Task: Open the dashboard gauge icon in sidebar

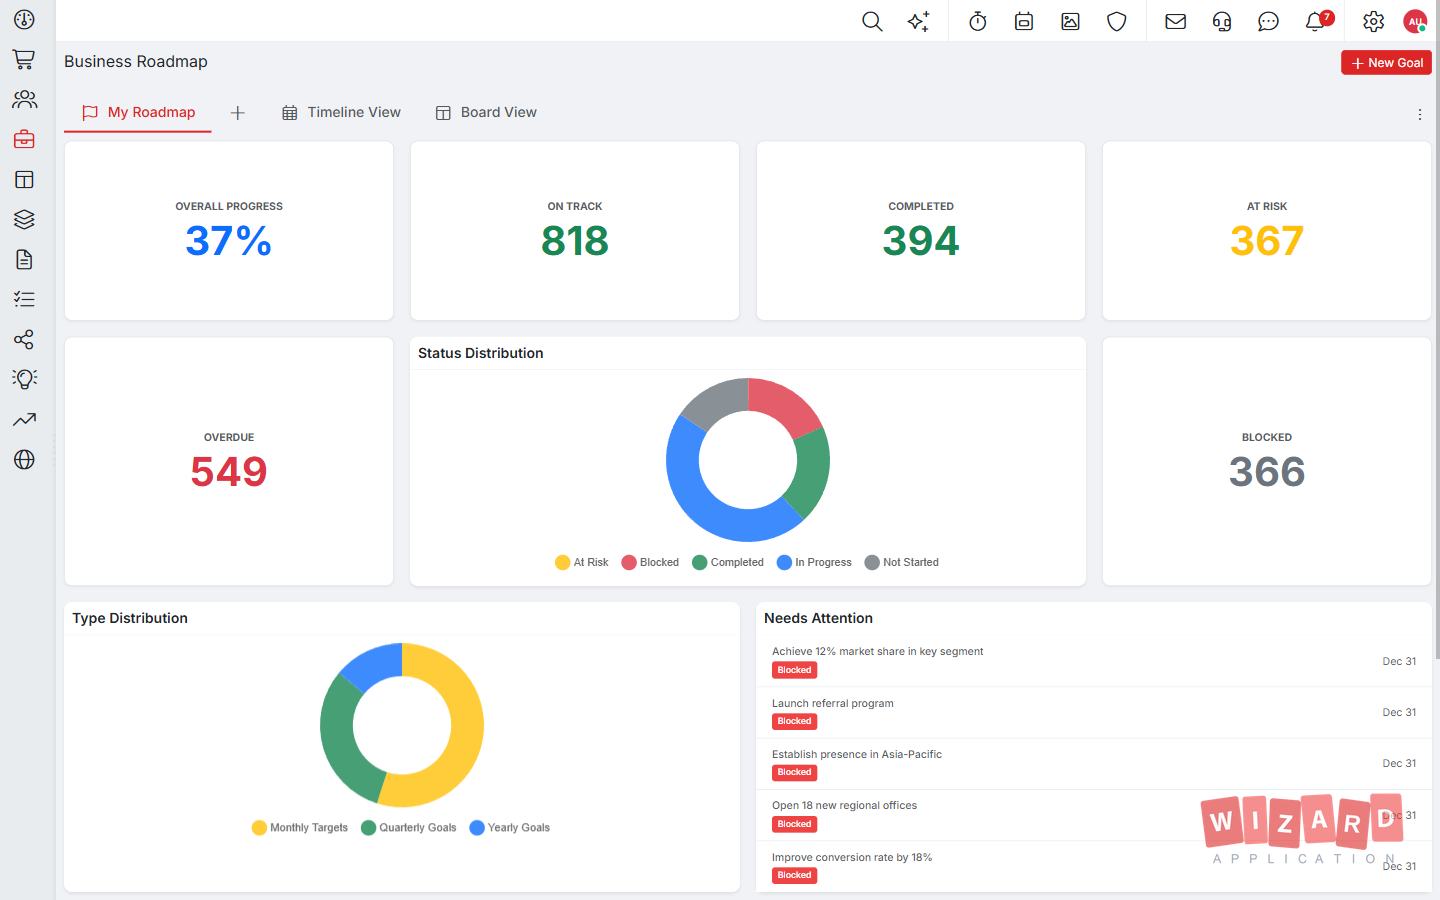Action: click(24, 20)
